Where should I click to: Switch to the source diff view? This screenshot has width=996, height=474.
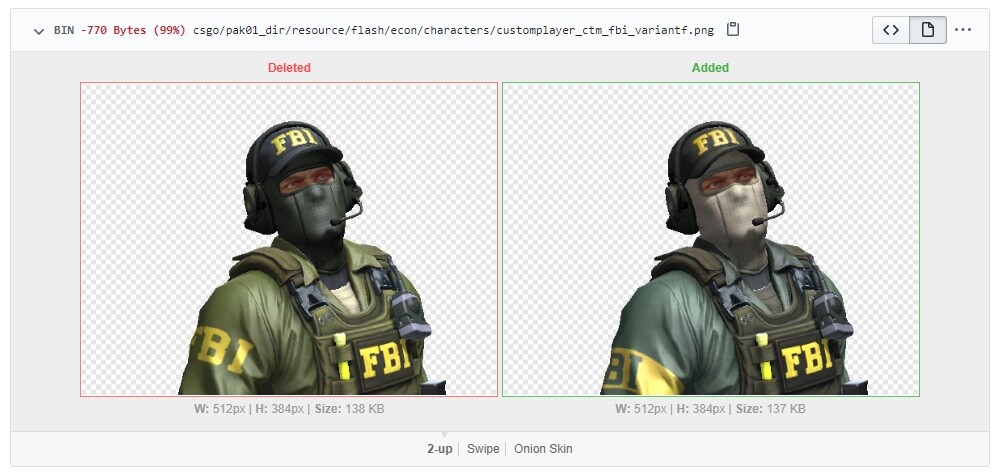click(x=890, y=30)
